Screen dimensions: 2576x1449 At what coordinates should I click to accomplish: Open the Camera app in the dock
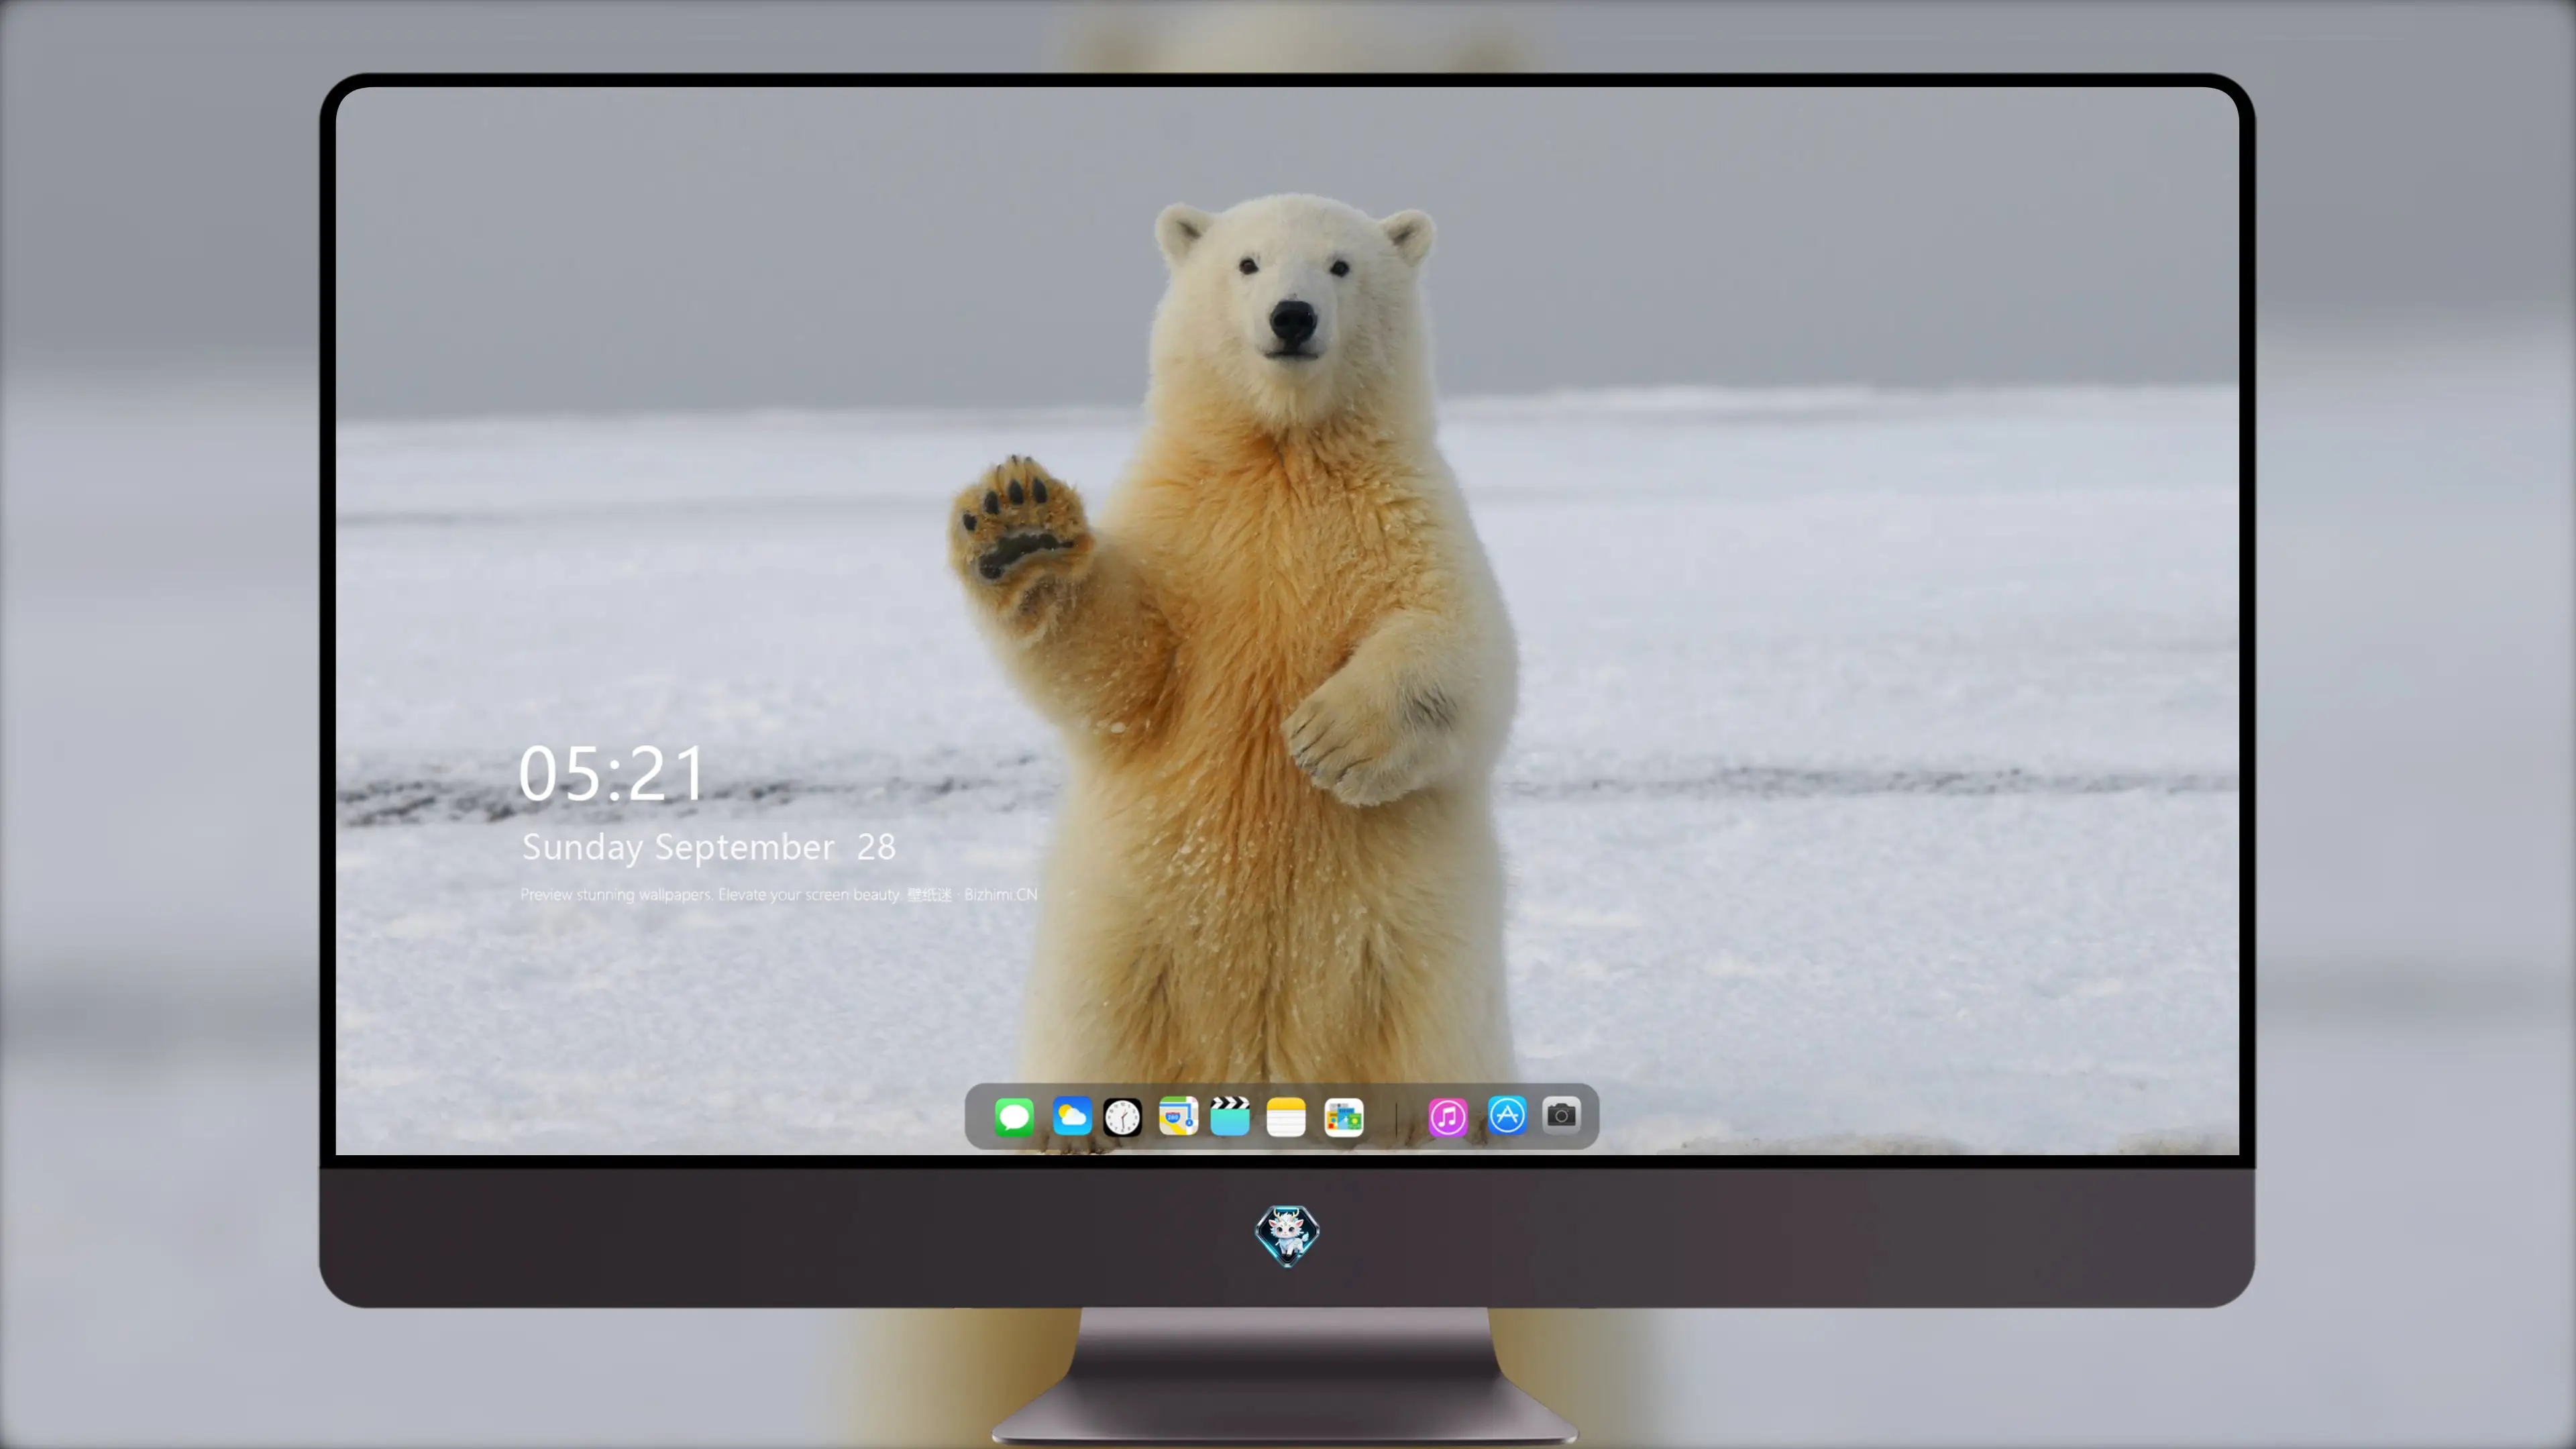point(1561,1115)
